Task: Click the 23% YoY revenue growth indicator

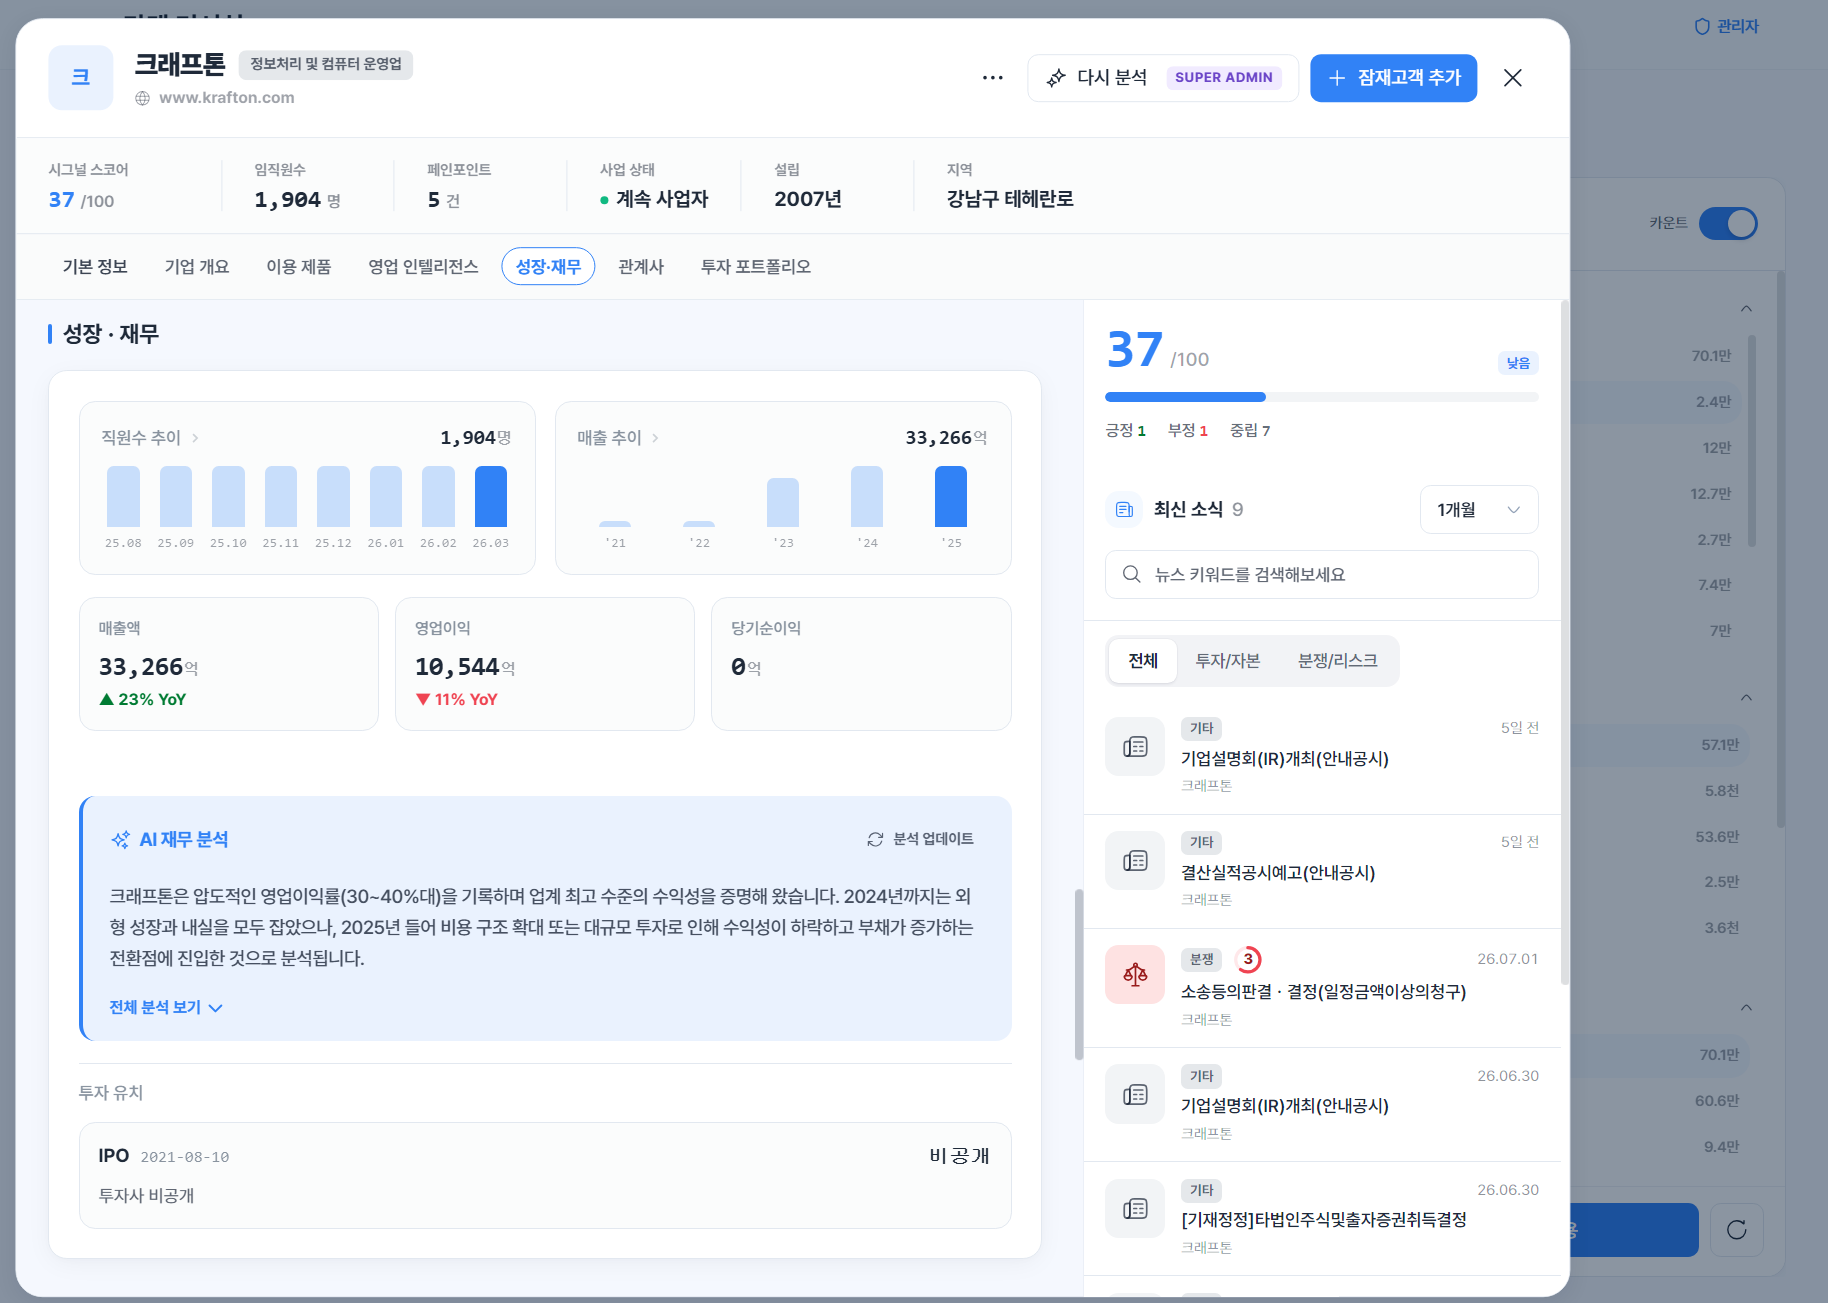Action: point(143,700)
